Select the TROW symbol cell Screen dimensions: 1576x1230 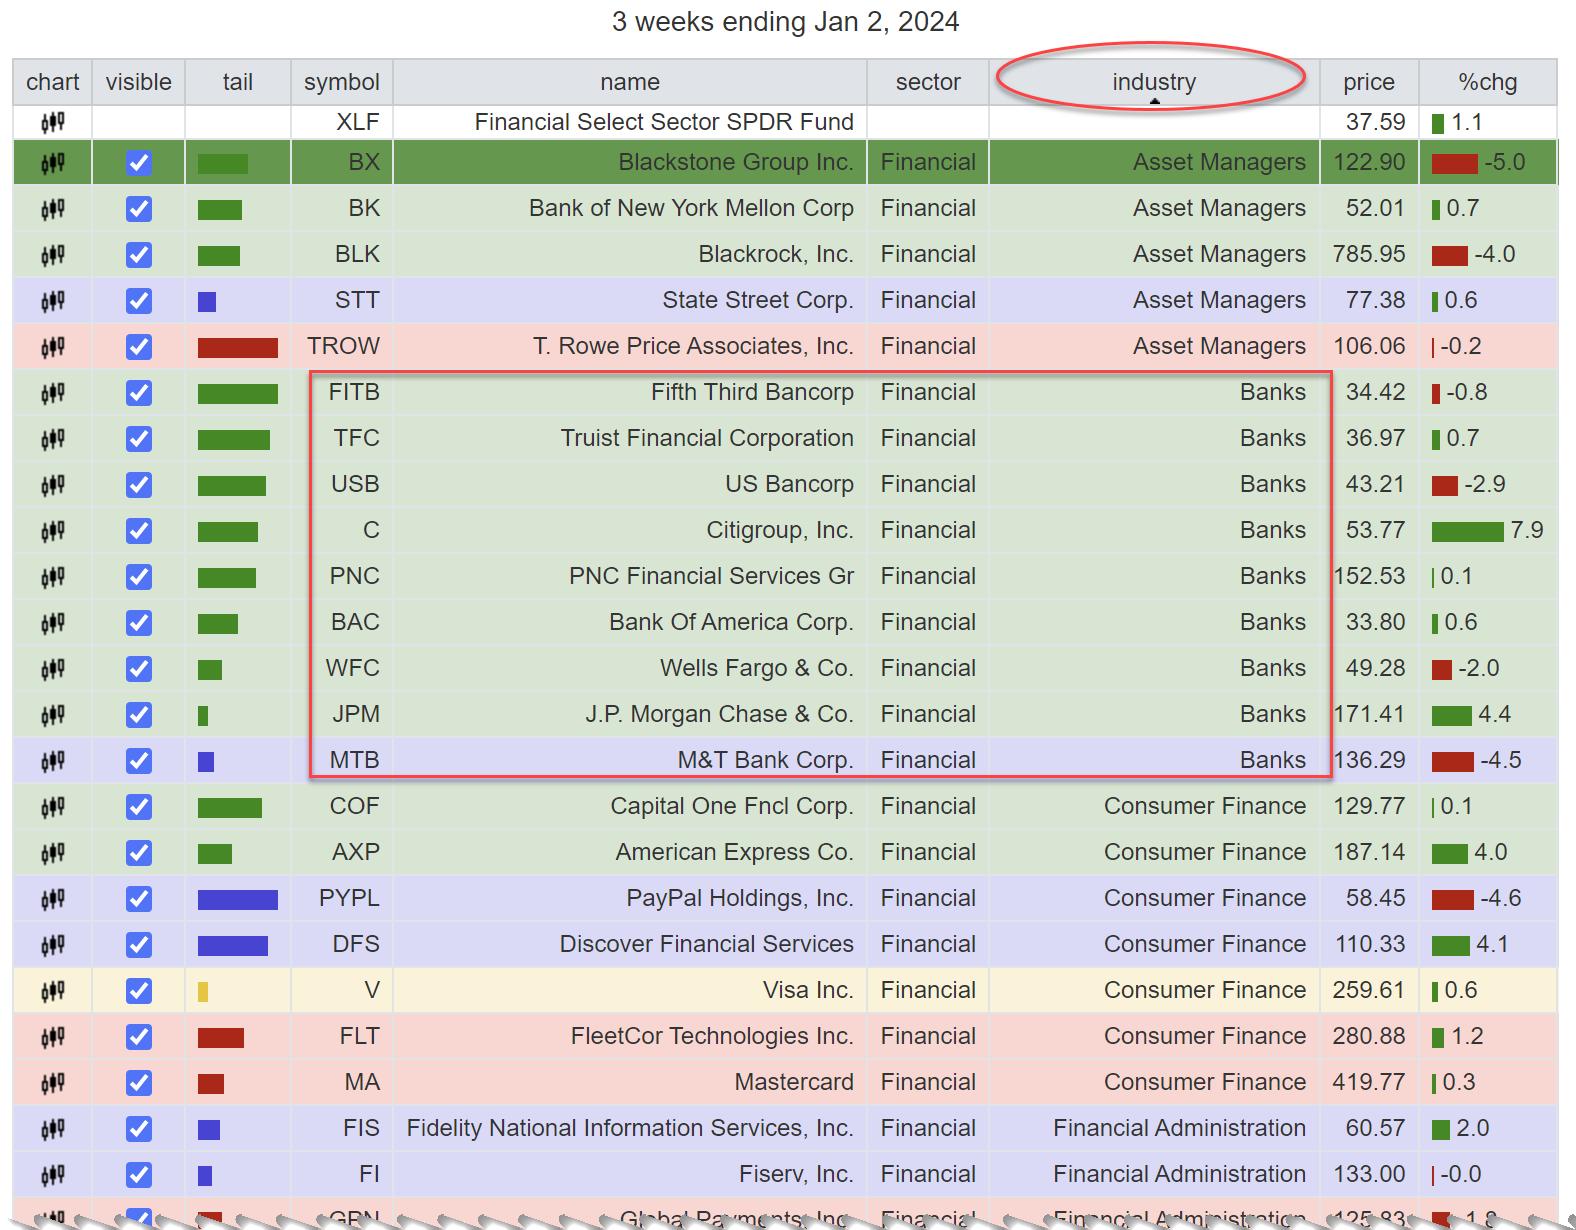coord(343,346)
